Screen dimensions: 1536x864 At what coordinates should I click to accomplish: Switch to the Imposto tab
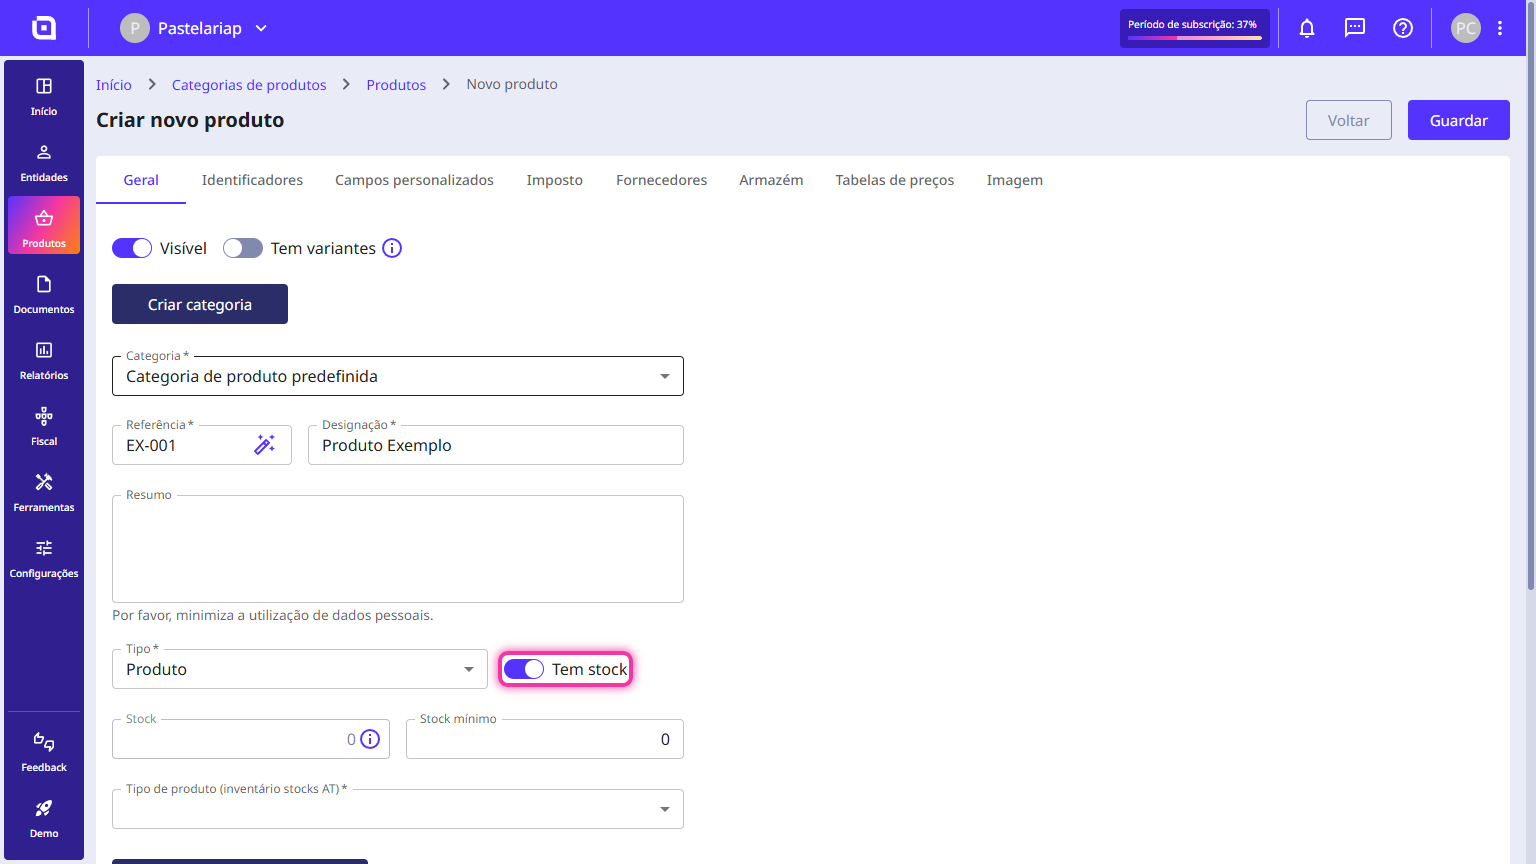coord(555,180)
